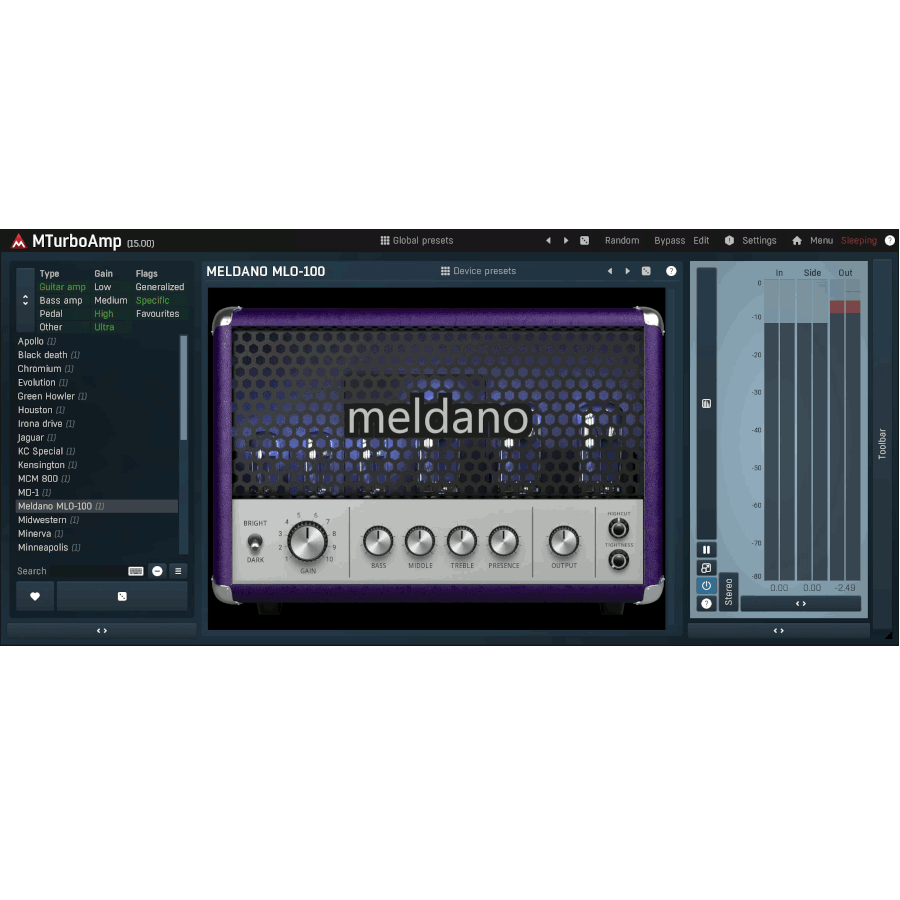Click the meter settings icon on strip
Viewport: 900px width, 900px height.
[x=707, y=404]
